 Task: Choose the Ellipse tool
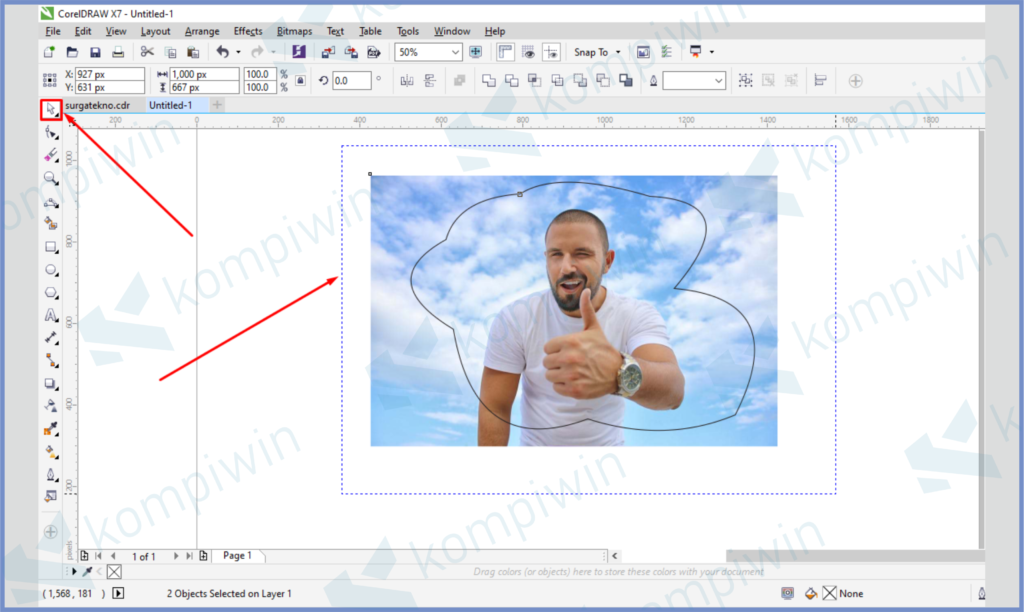(x=51, y=269)
